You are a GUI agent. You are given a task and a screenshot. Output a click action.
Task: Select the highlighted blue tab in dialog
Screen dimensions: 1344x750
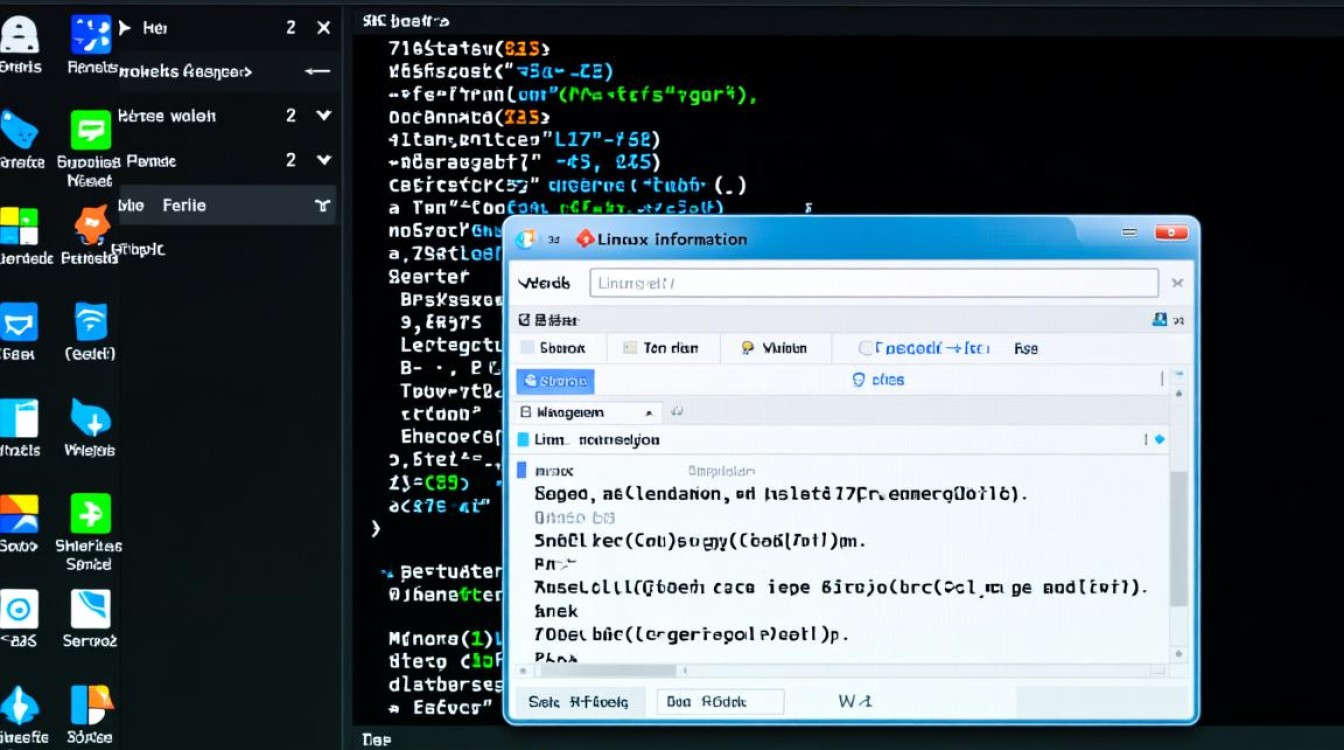pos(555,381)
